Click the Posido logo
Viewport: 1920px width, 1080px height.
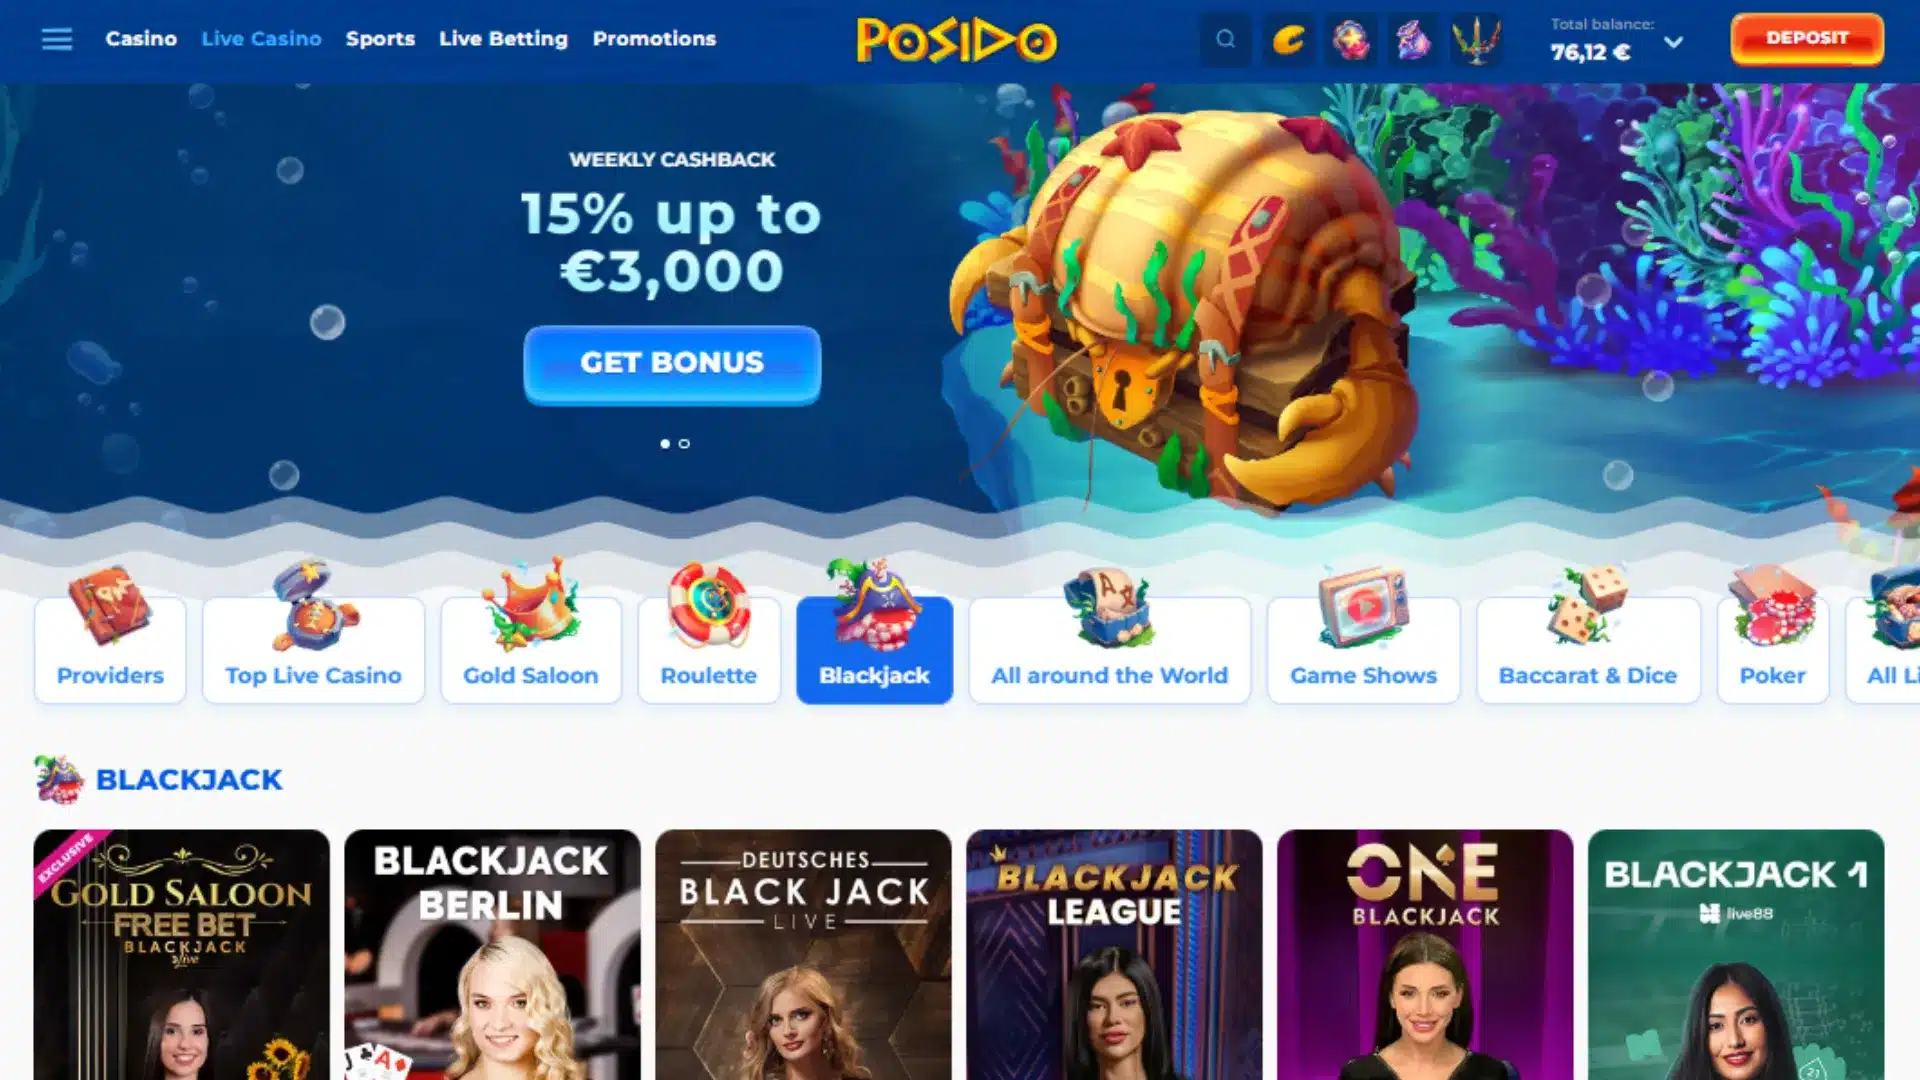pyautogui.click(x=957, y=40)
